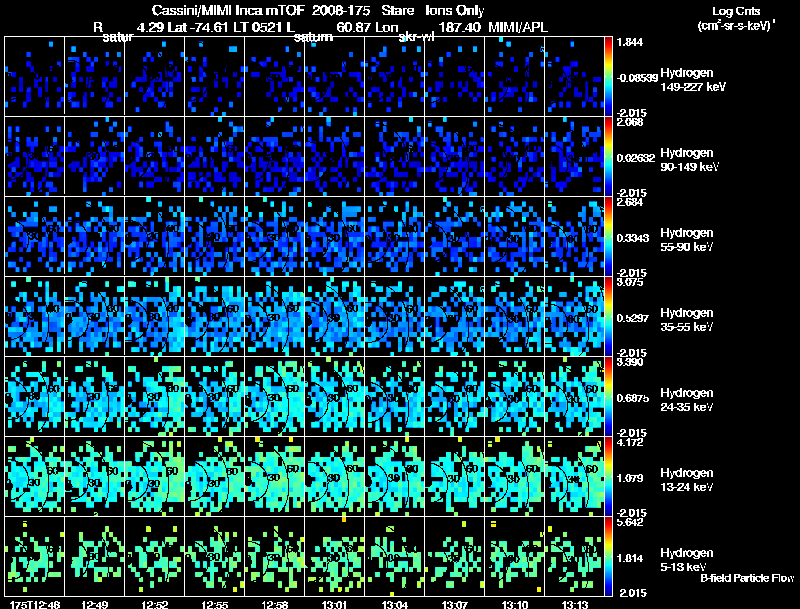Click the Ions Only label in the title

pyautogui.click(x=455, y=10)
